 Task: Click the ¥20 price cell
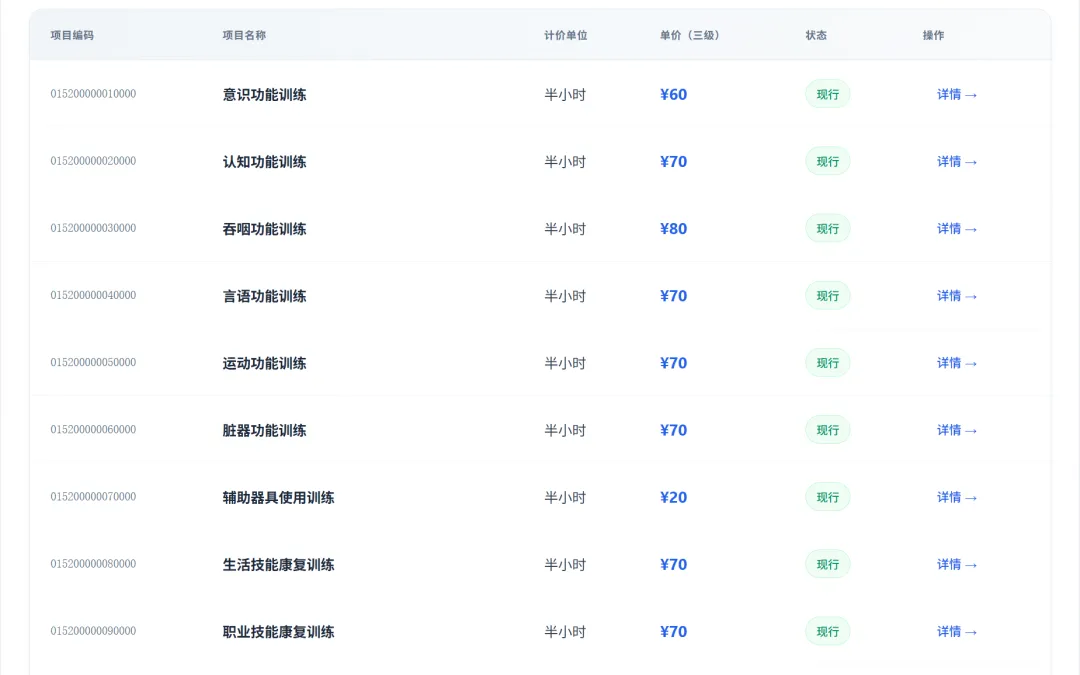pos(673,497)
